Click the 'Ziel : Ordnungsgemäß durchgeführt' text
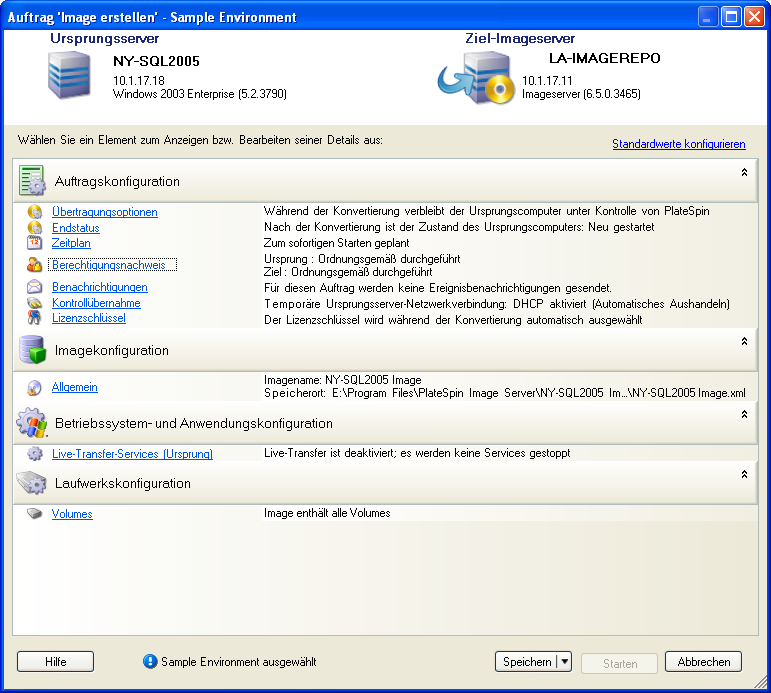 [x=348, y=272]
